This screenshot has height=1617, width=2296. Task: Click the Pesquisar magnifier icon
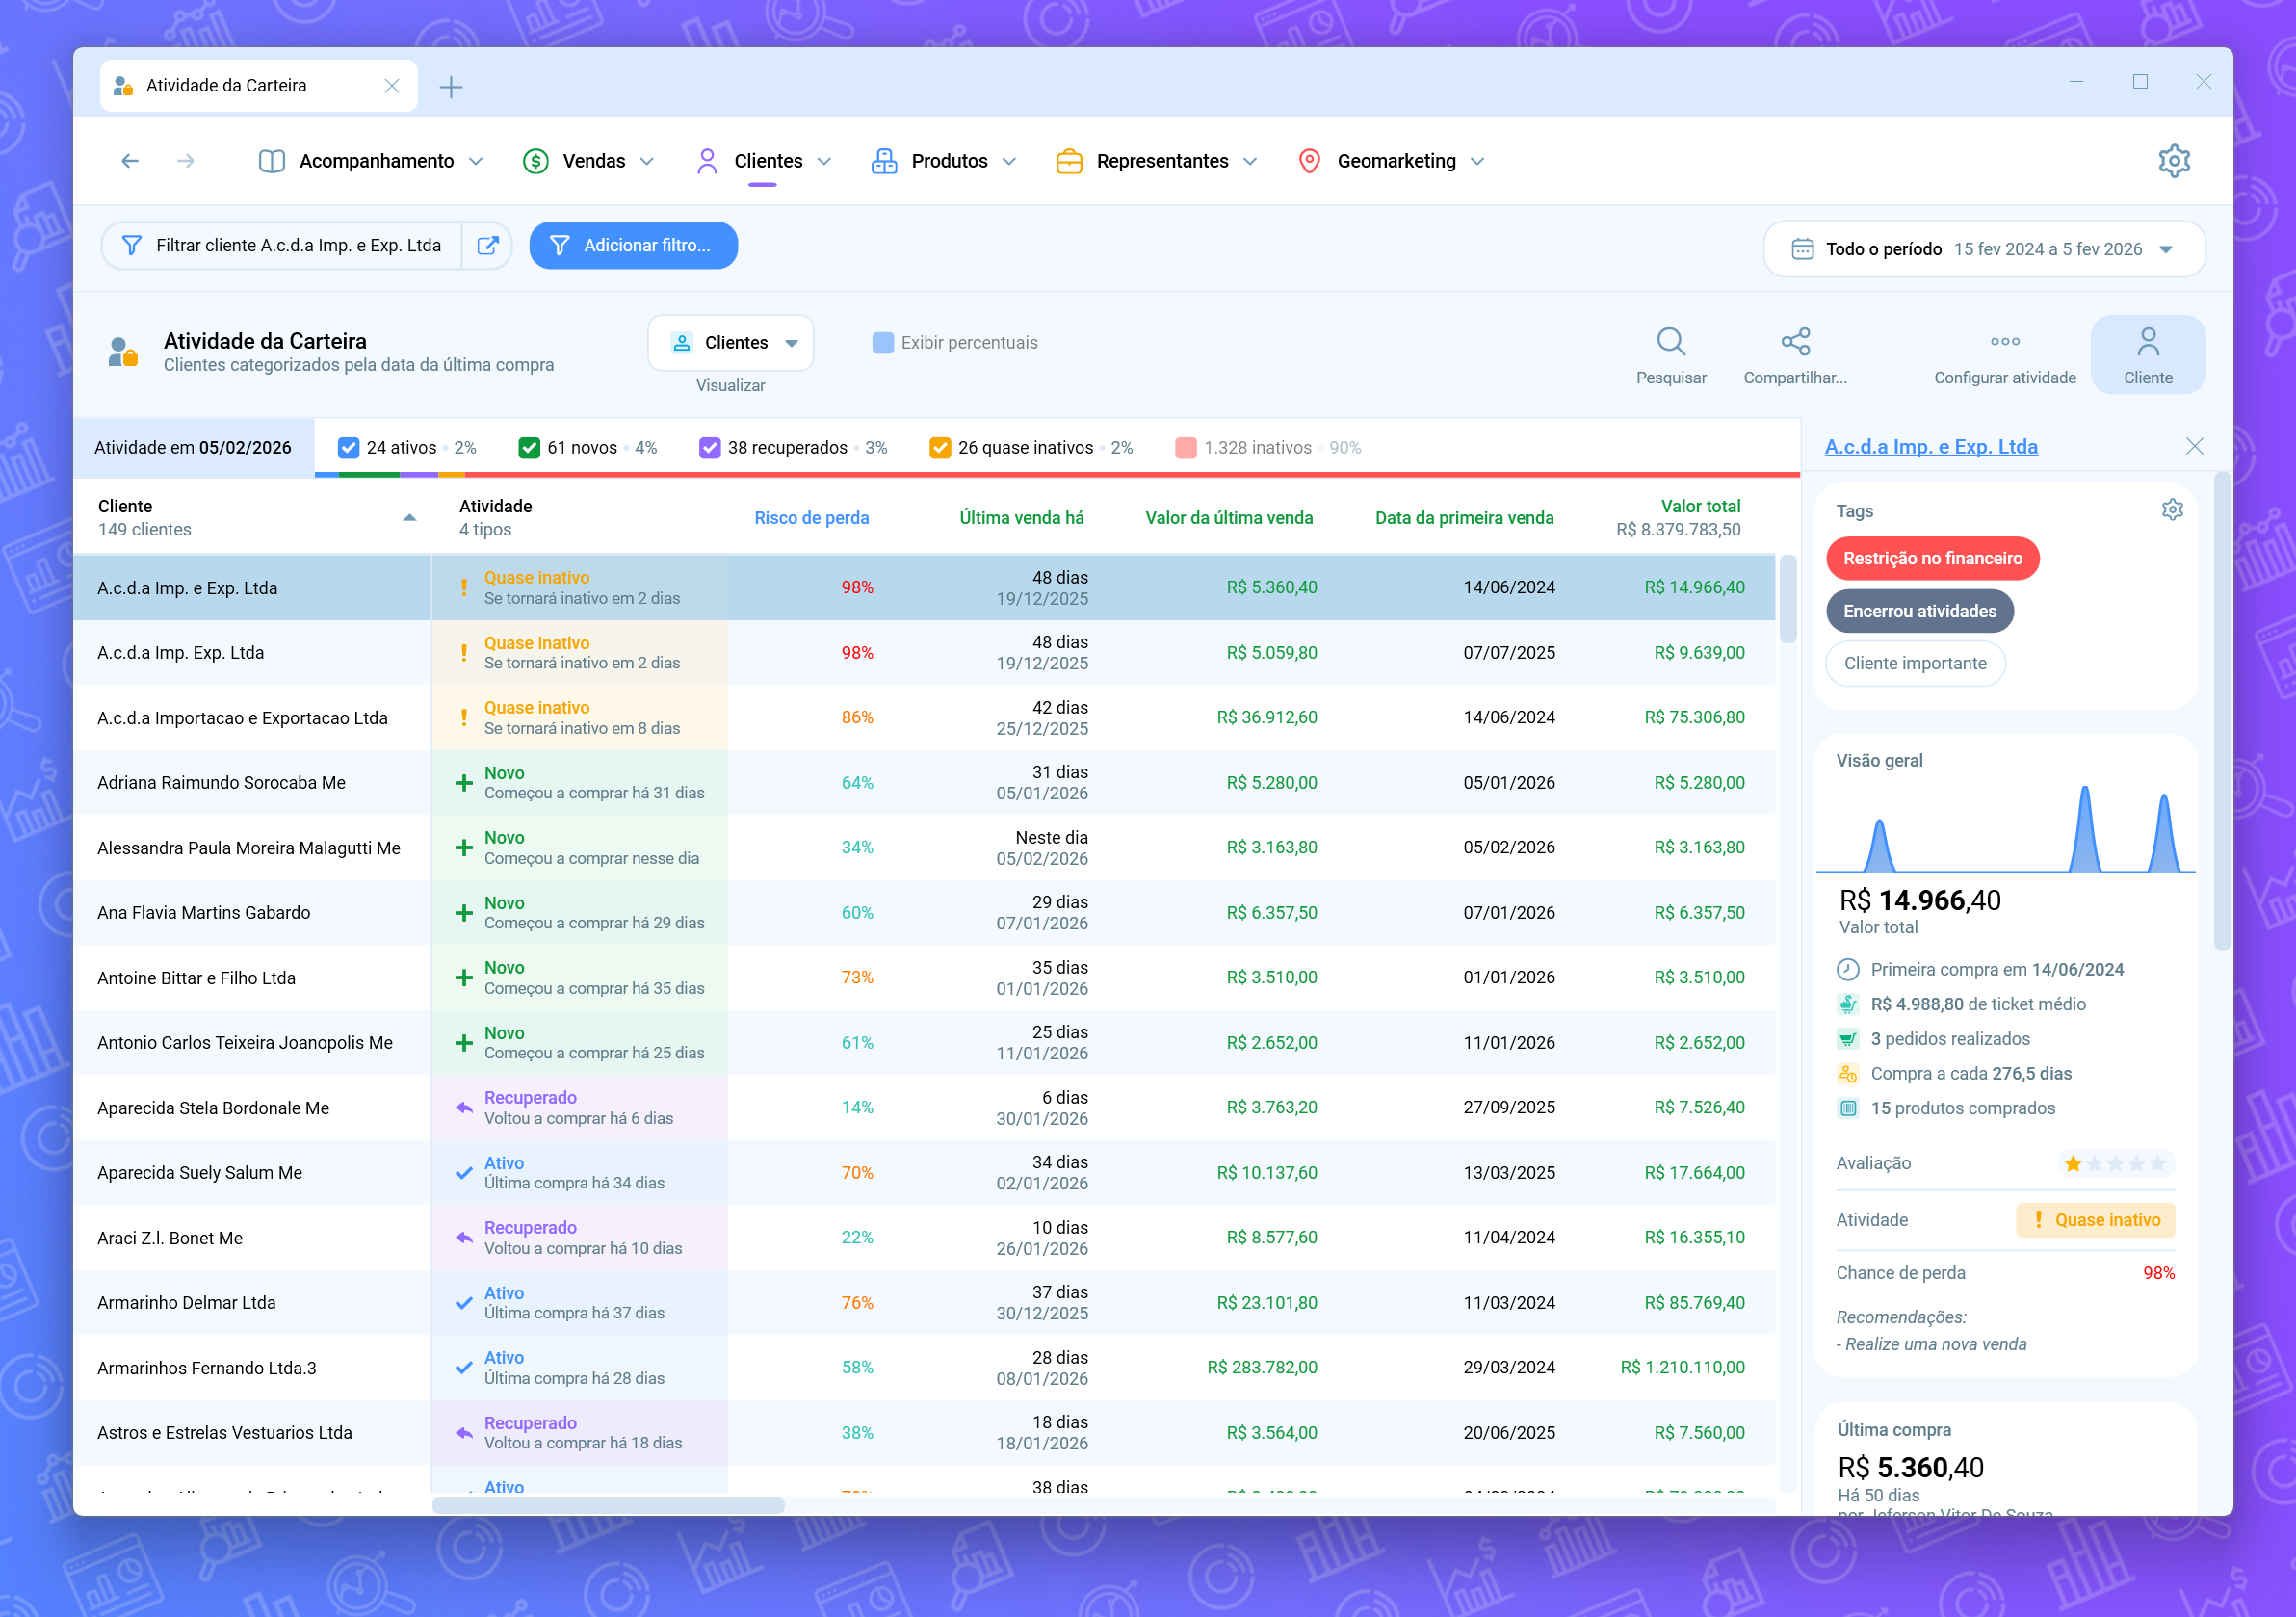(x=1670, y=342)
